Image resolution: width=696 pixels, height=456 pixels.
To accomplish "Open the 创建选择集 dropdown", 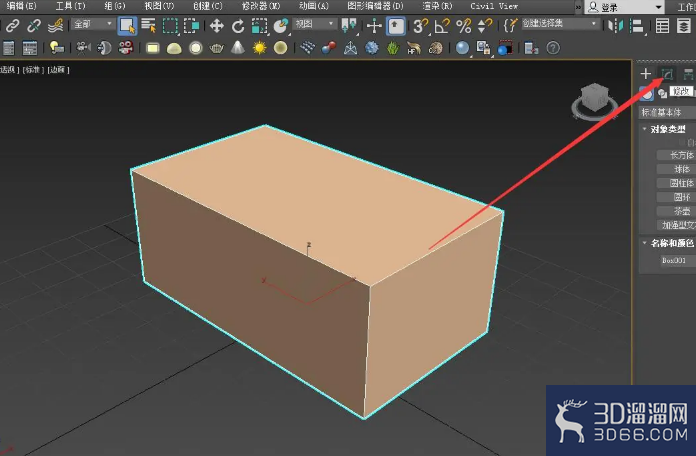I will (x=560, y=24).
